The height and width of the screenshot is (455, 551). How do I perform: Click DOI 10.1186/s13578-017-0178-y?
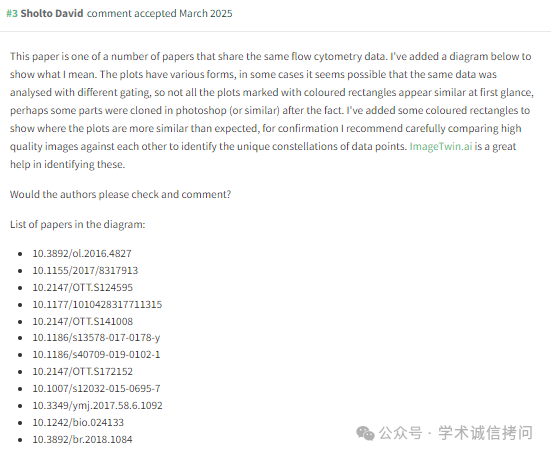click(x=96, y=338)
